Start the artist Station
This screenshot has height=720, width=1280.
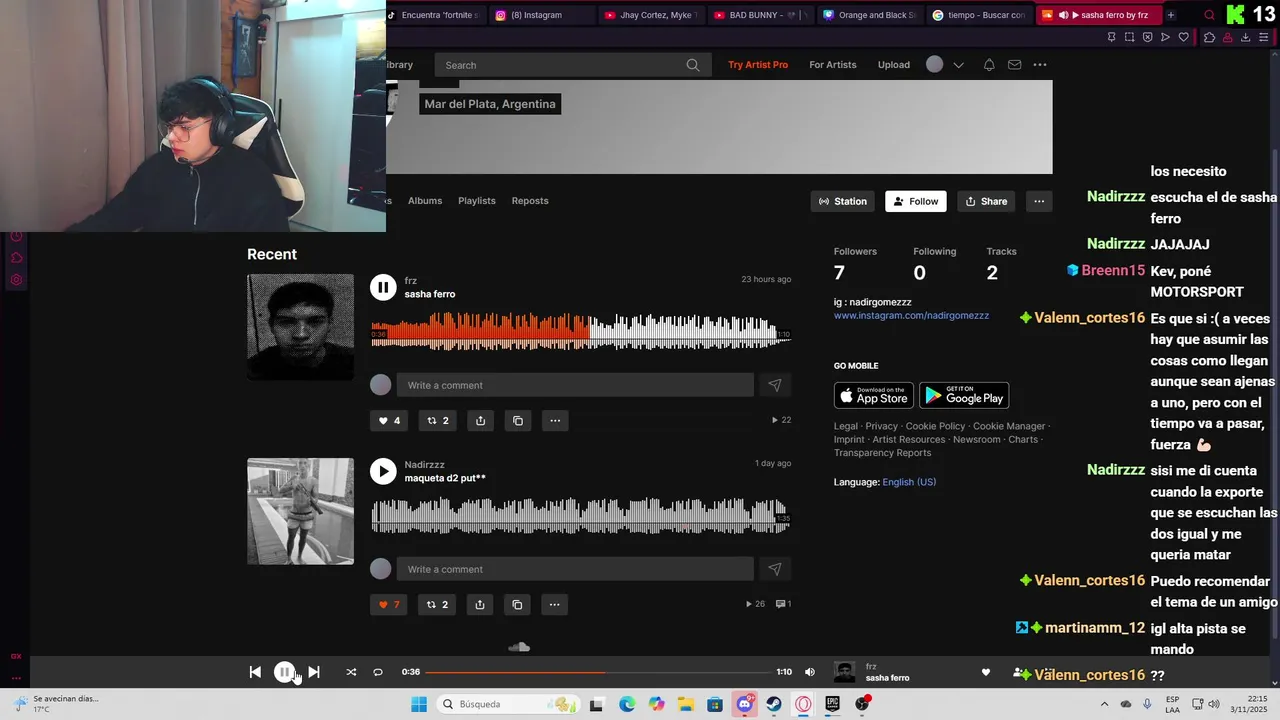coord(843,201)
